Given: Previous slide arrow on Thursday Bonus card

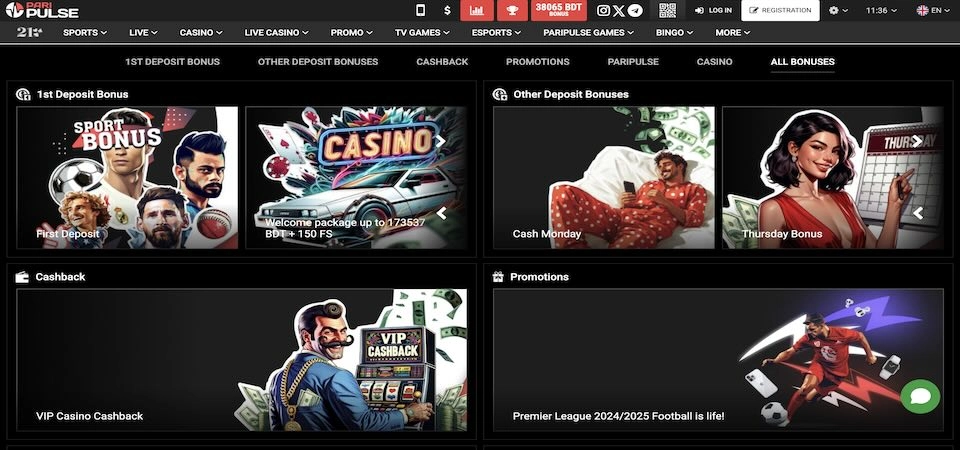Looking at the screenshot, I should coord(918,213).
